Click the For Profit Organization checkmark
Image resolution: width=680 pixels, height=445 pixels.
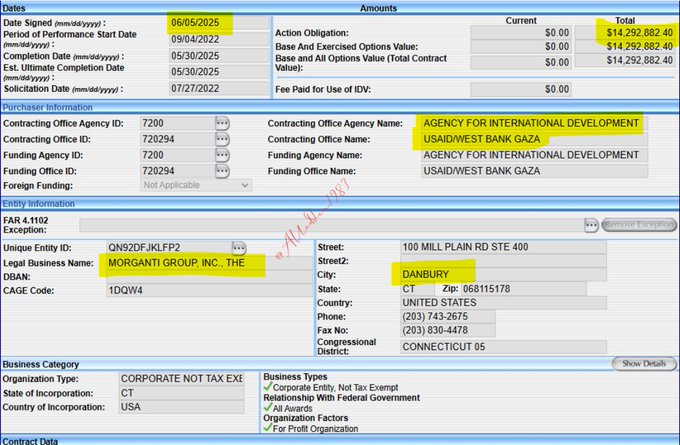268,429
